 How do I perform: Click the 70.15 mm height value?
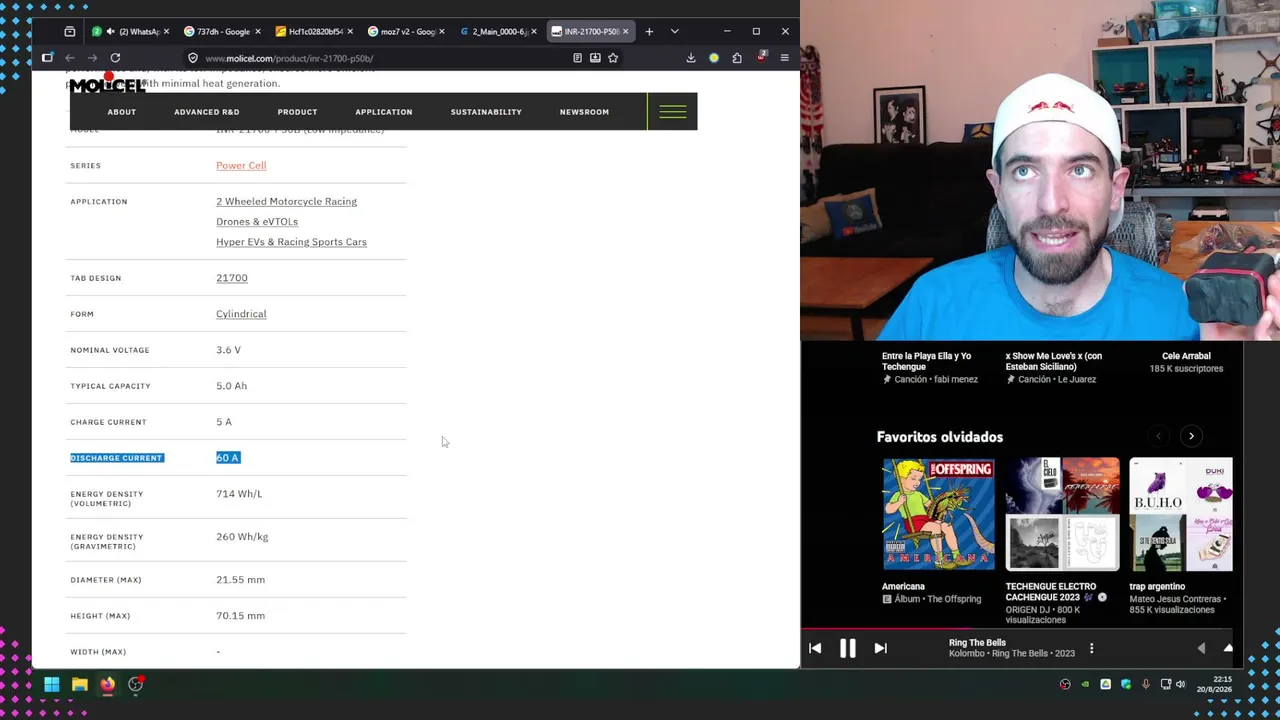coord(240,615)
